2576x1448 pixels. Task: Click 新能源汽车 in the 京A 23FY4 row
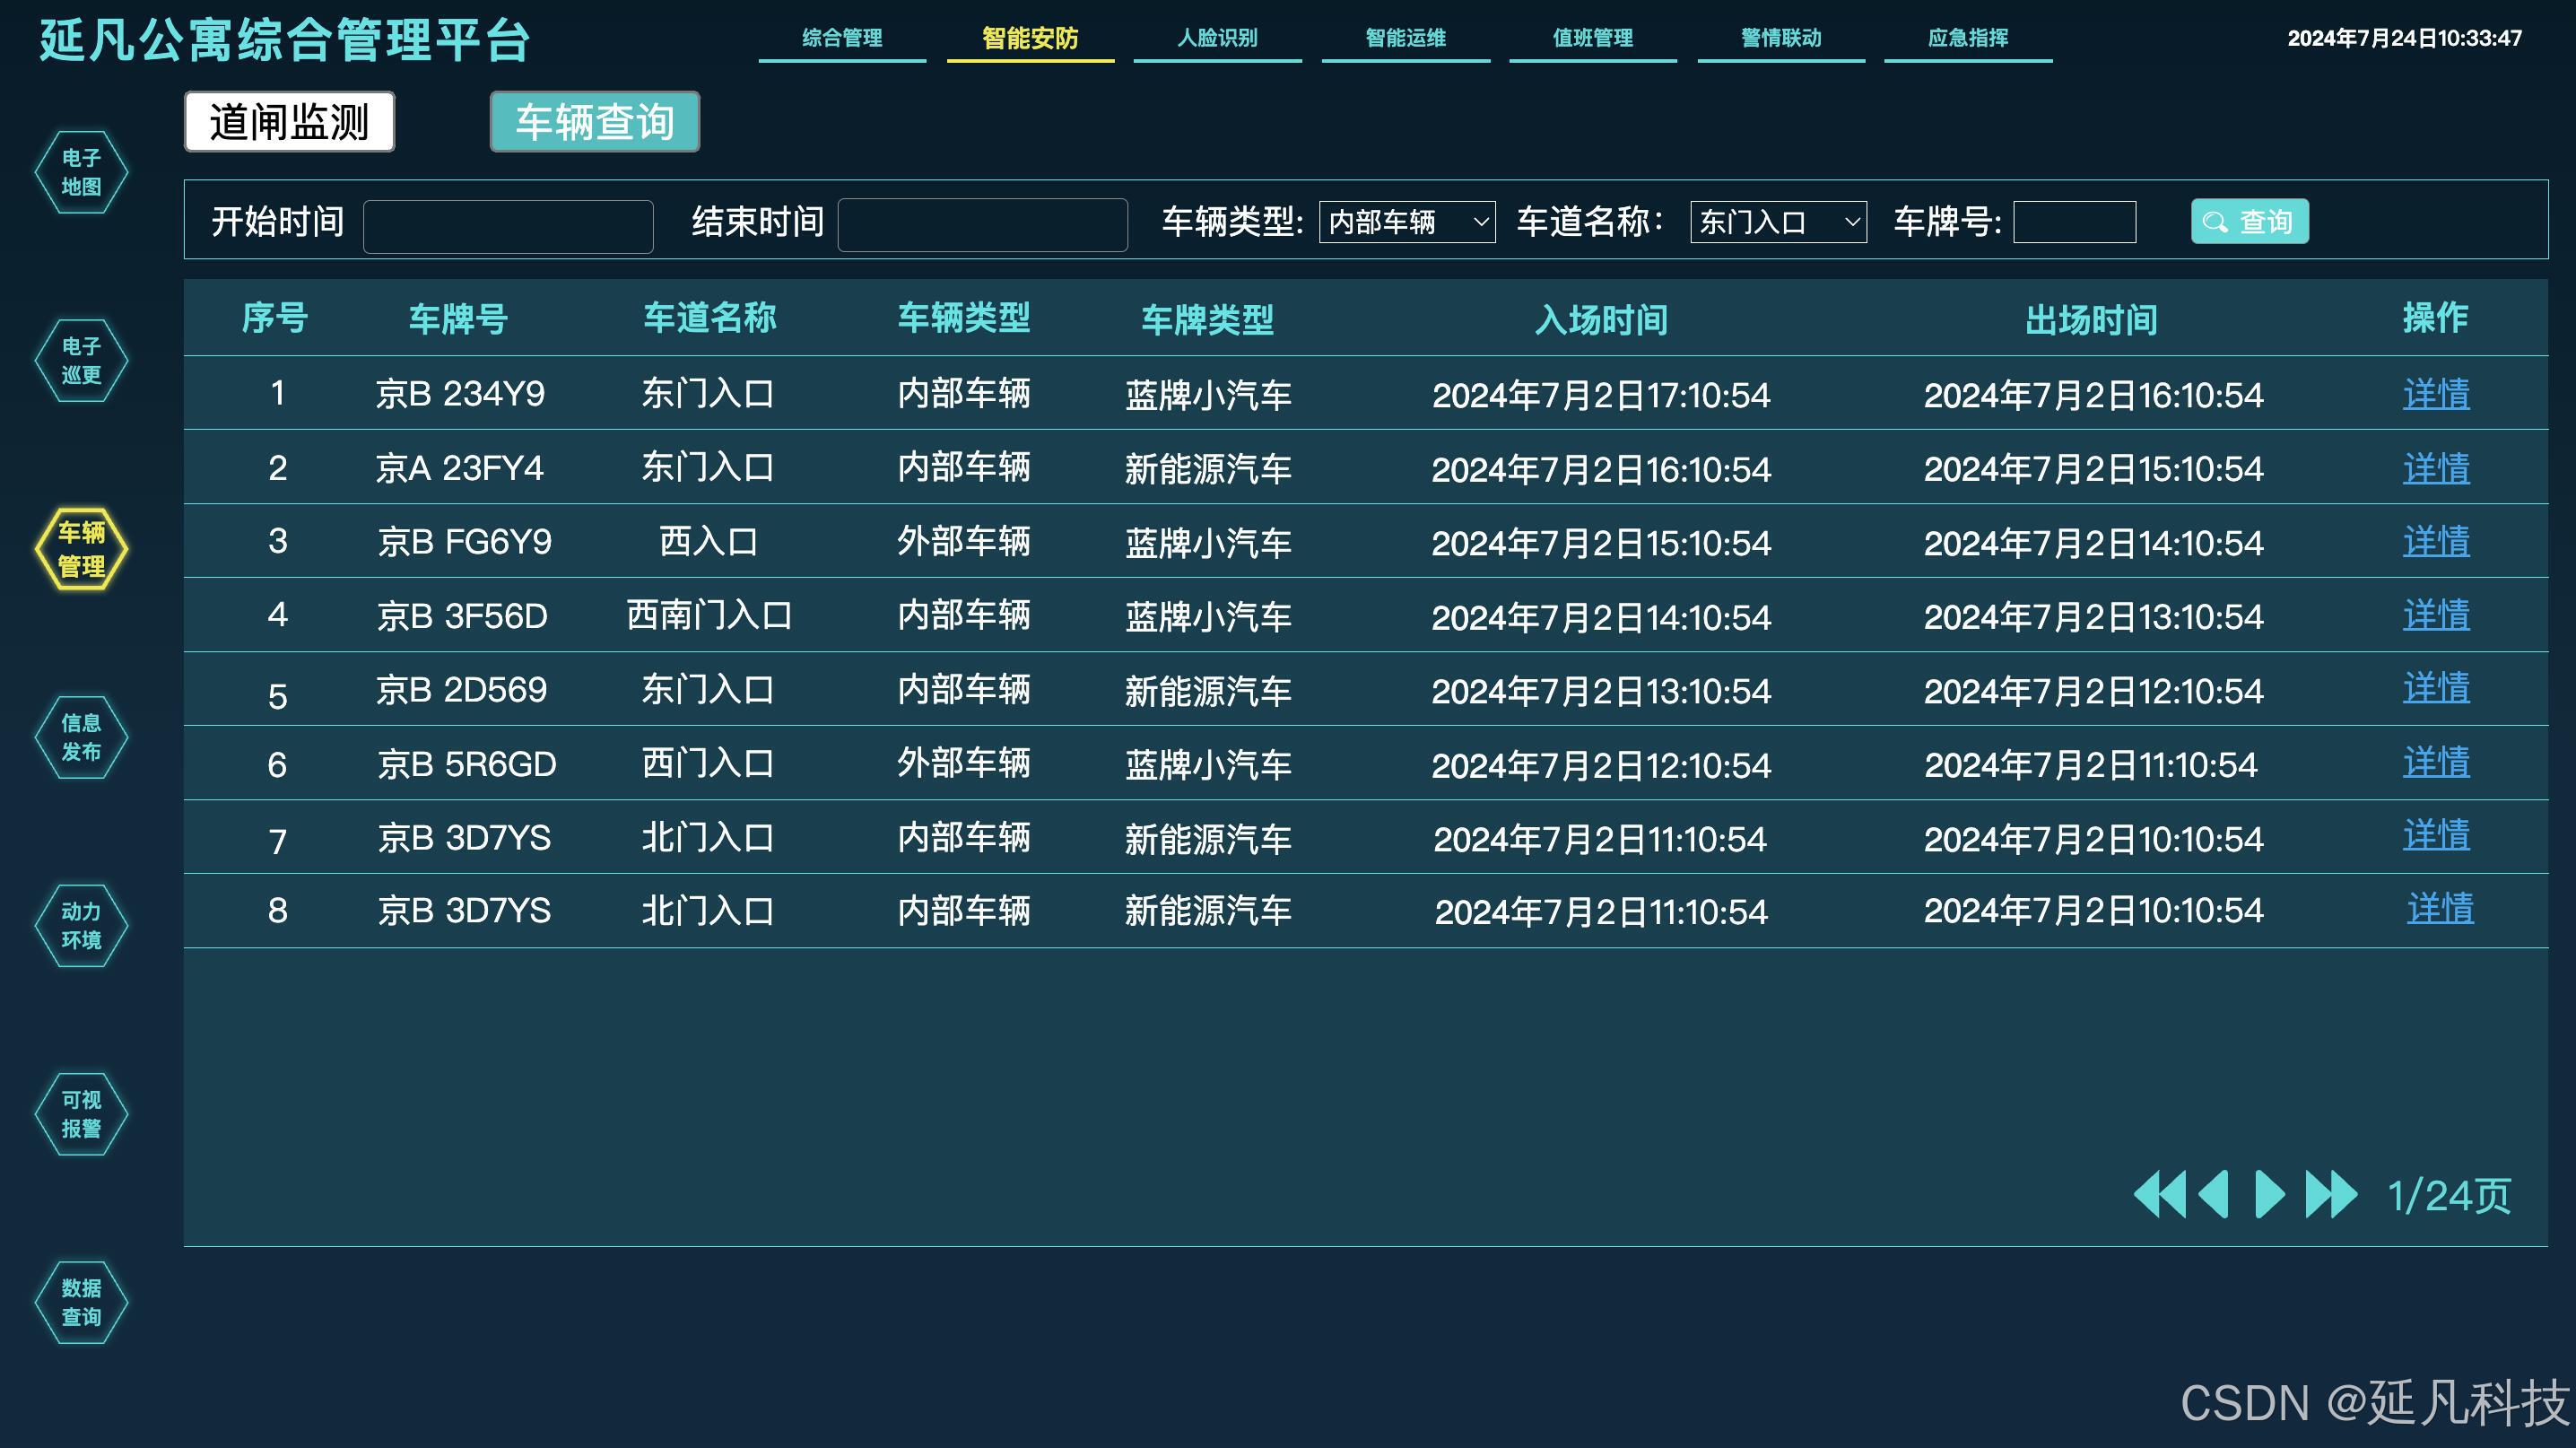[1208, 469]
